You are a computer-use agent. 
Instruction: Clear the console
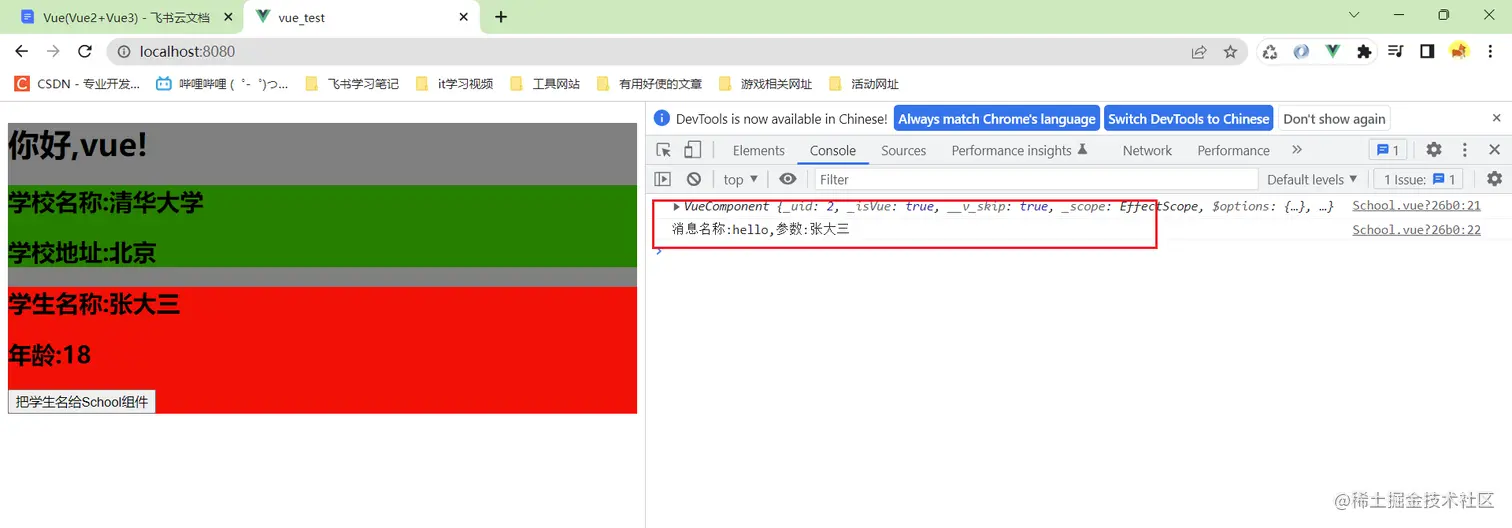(694, 179)
